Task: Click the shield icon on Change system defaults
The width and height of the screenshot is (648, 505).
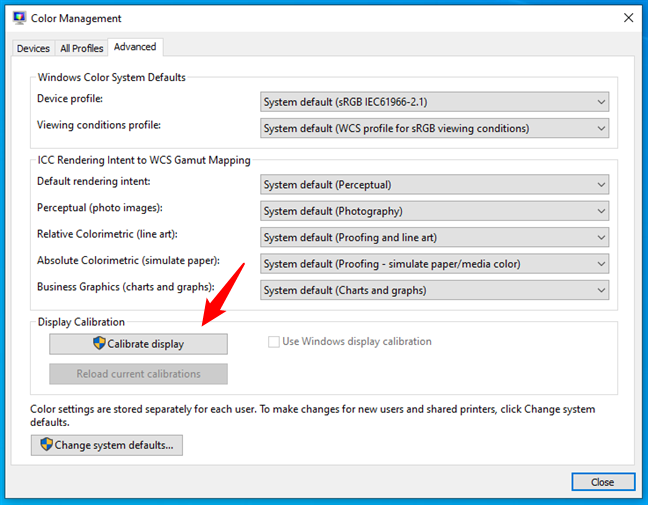Action: click(x=46, y=444)
